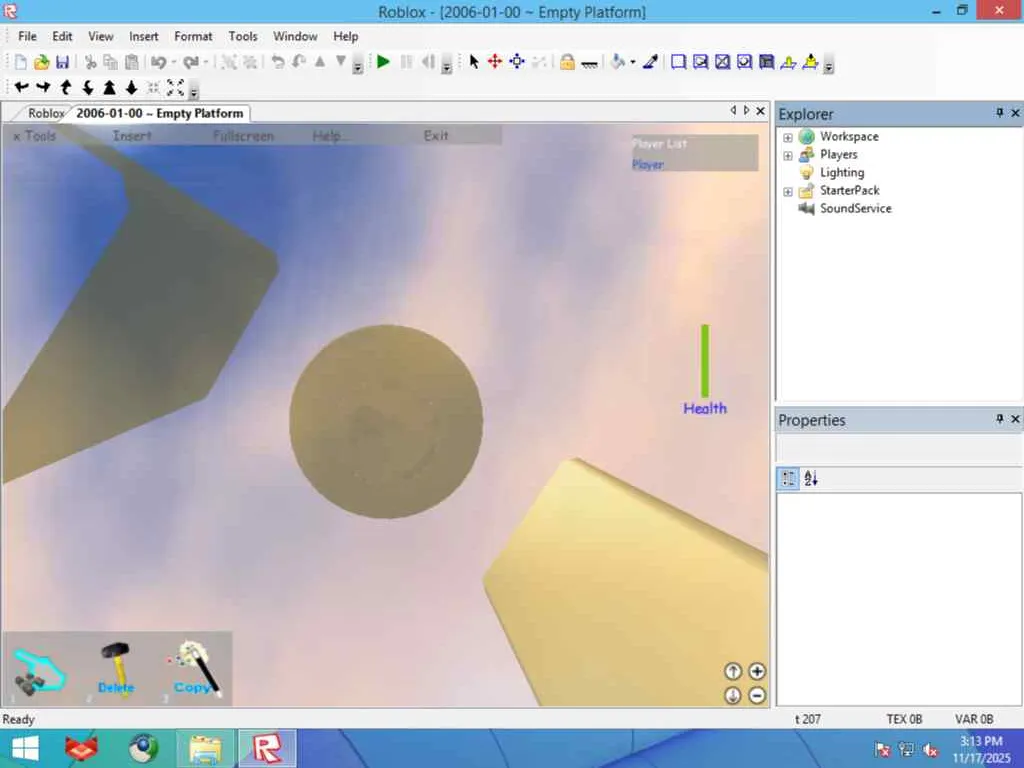1024x768 pixels.
Task: Click the viewport zoom out minus button
Action: (x=757, y=696)
